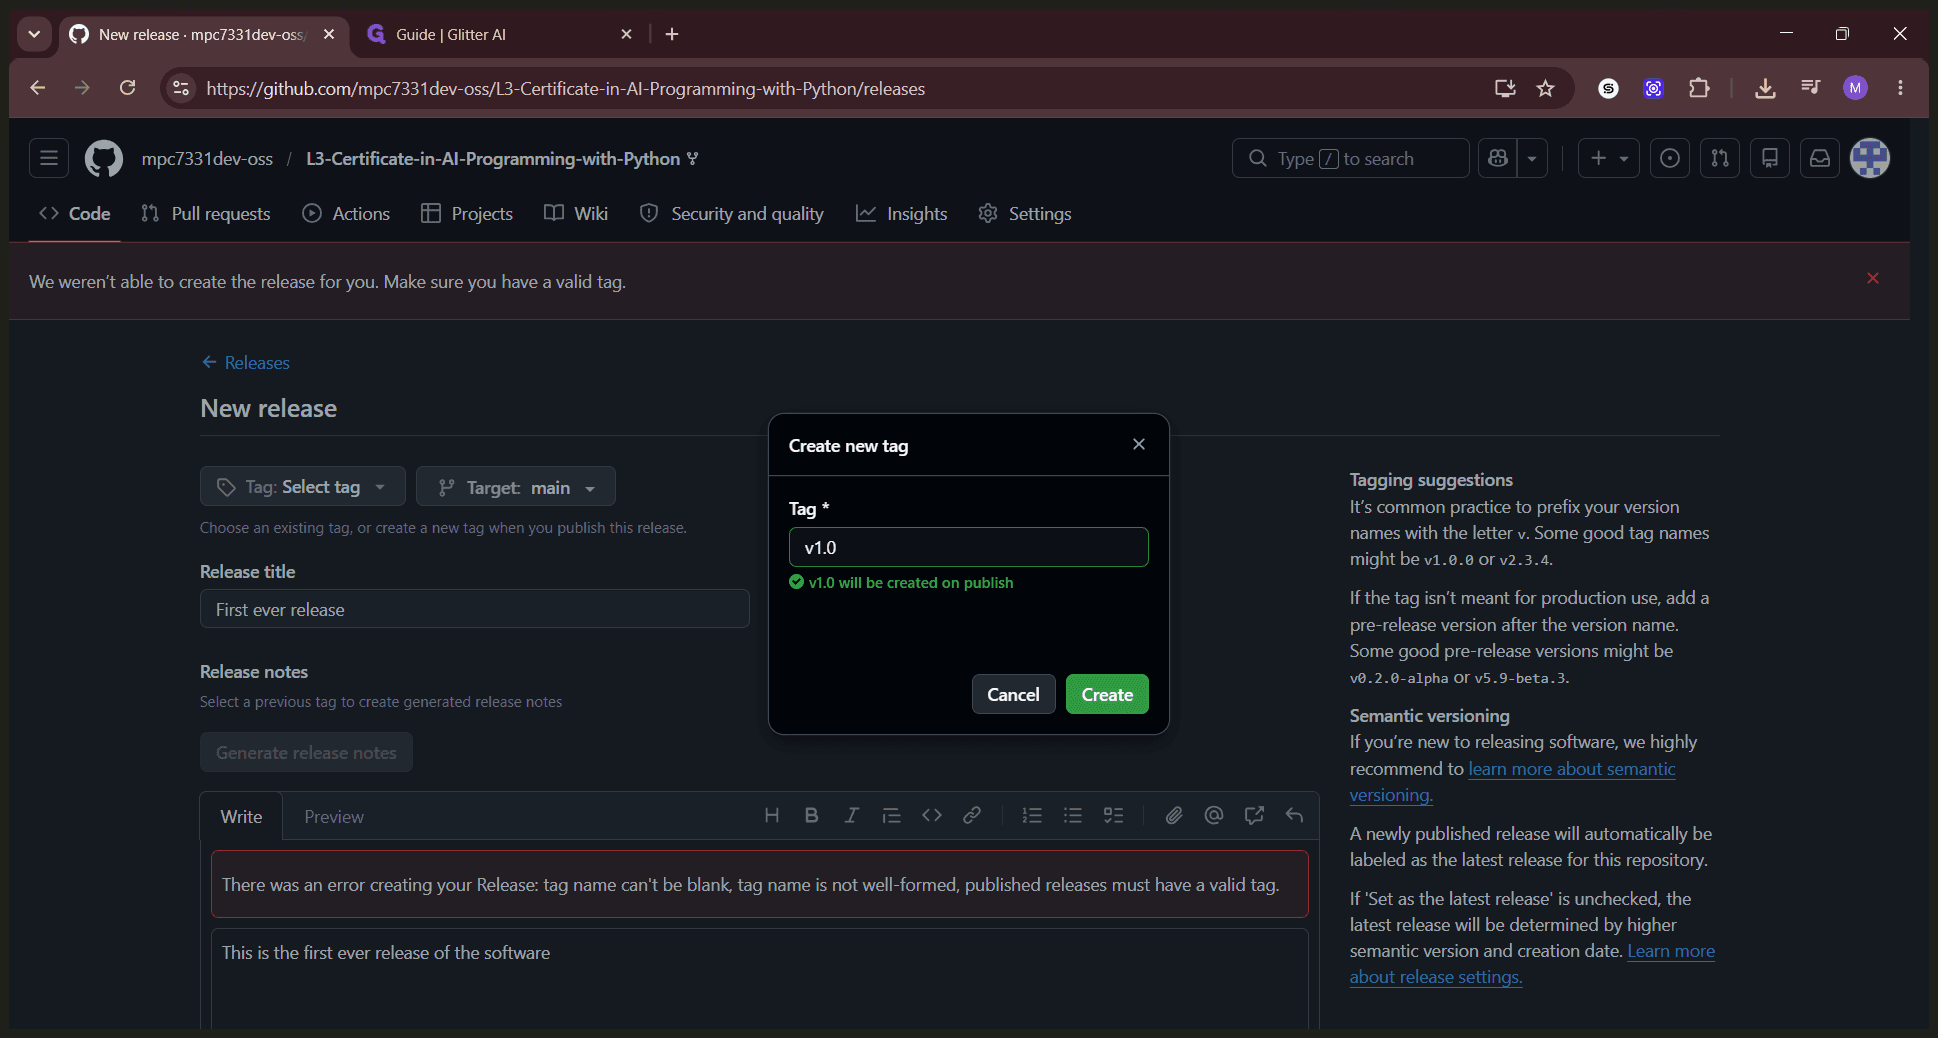
Task: Attach files using paperclip icon
Action: [1174, 816]
